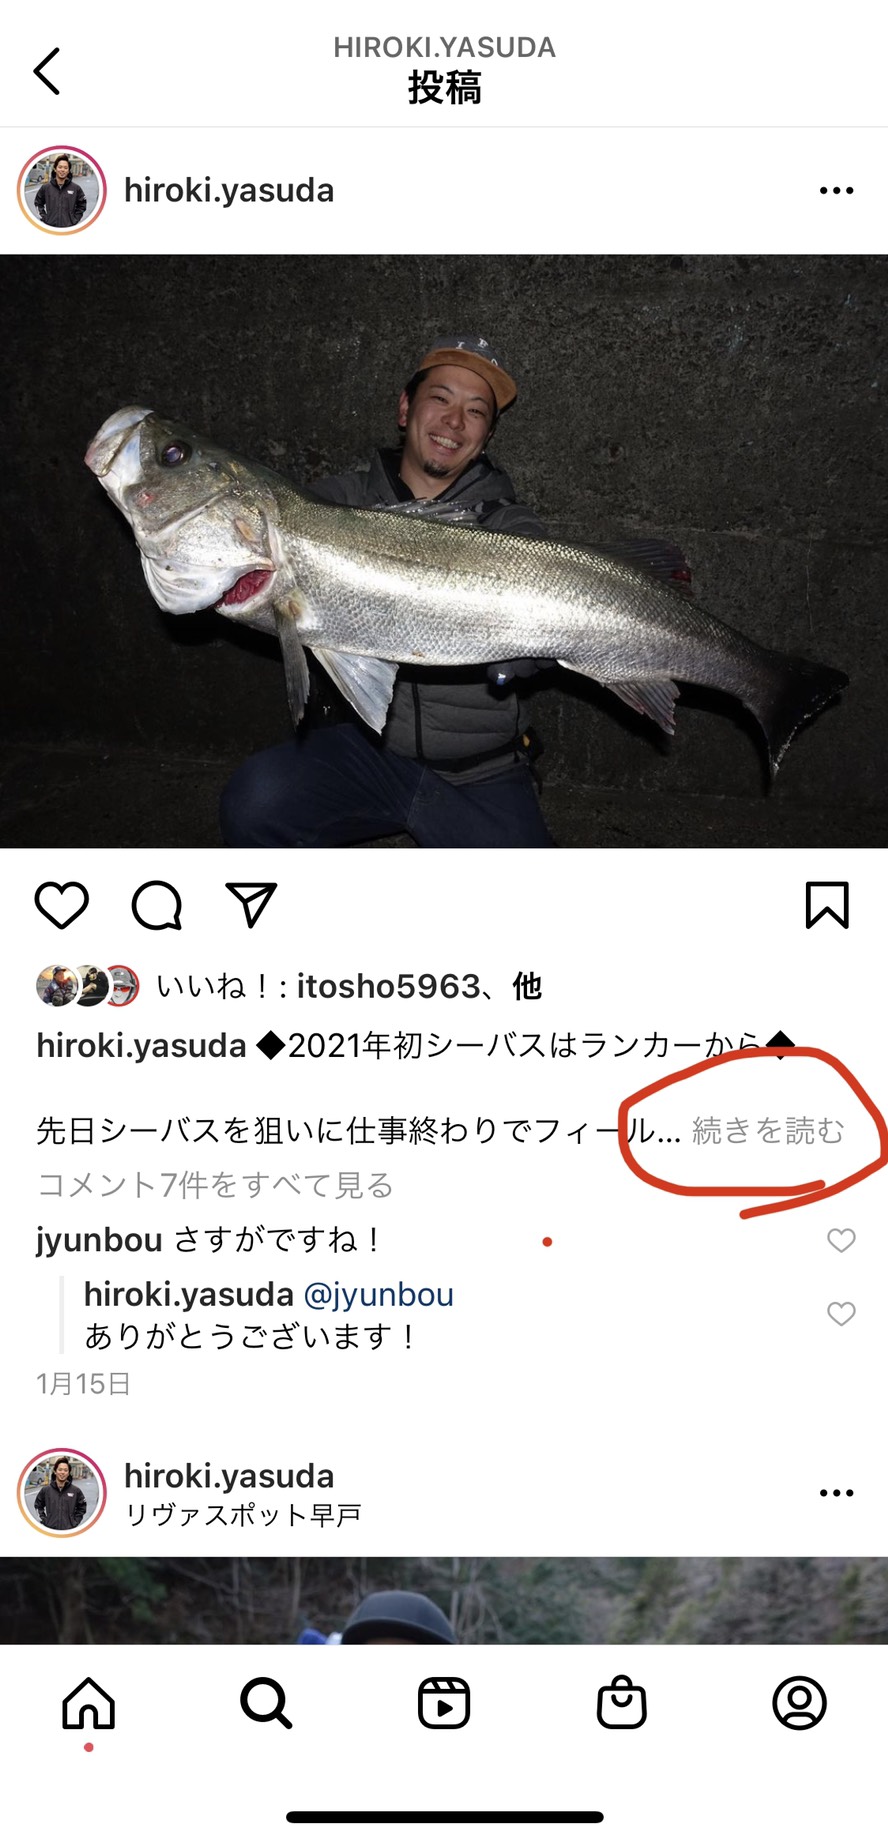Tap hiroki.yasuda profile picture at top
The width and height of the screenshot is (888, 1842).
point(62,190)
